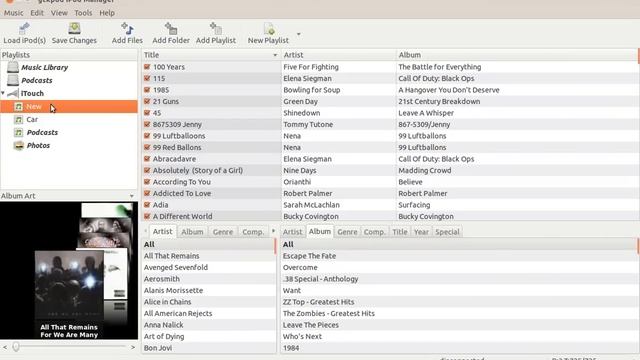Open the toolbar overflow dropdown arrow
Image resolution: width=640 pixels, height=360 pixels.
298,34
